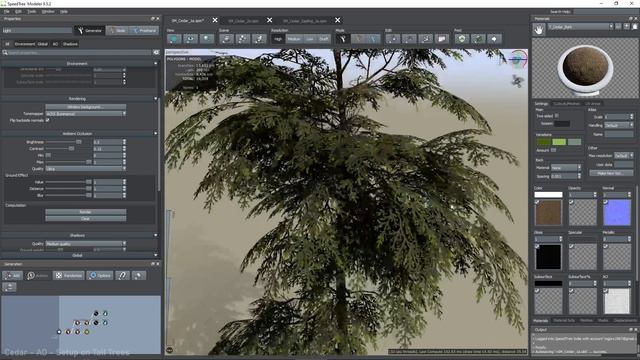Click the Clear computation button
This screenshot has width=640, height=360.
(x=85, y=219)
